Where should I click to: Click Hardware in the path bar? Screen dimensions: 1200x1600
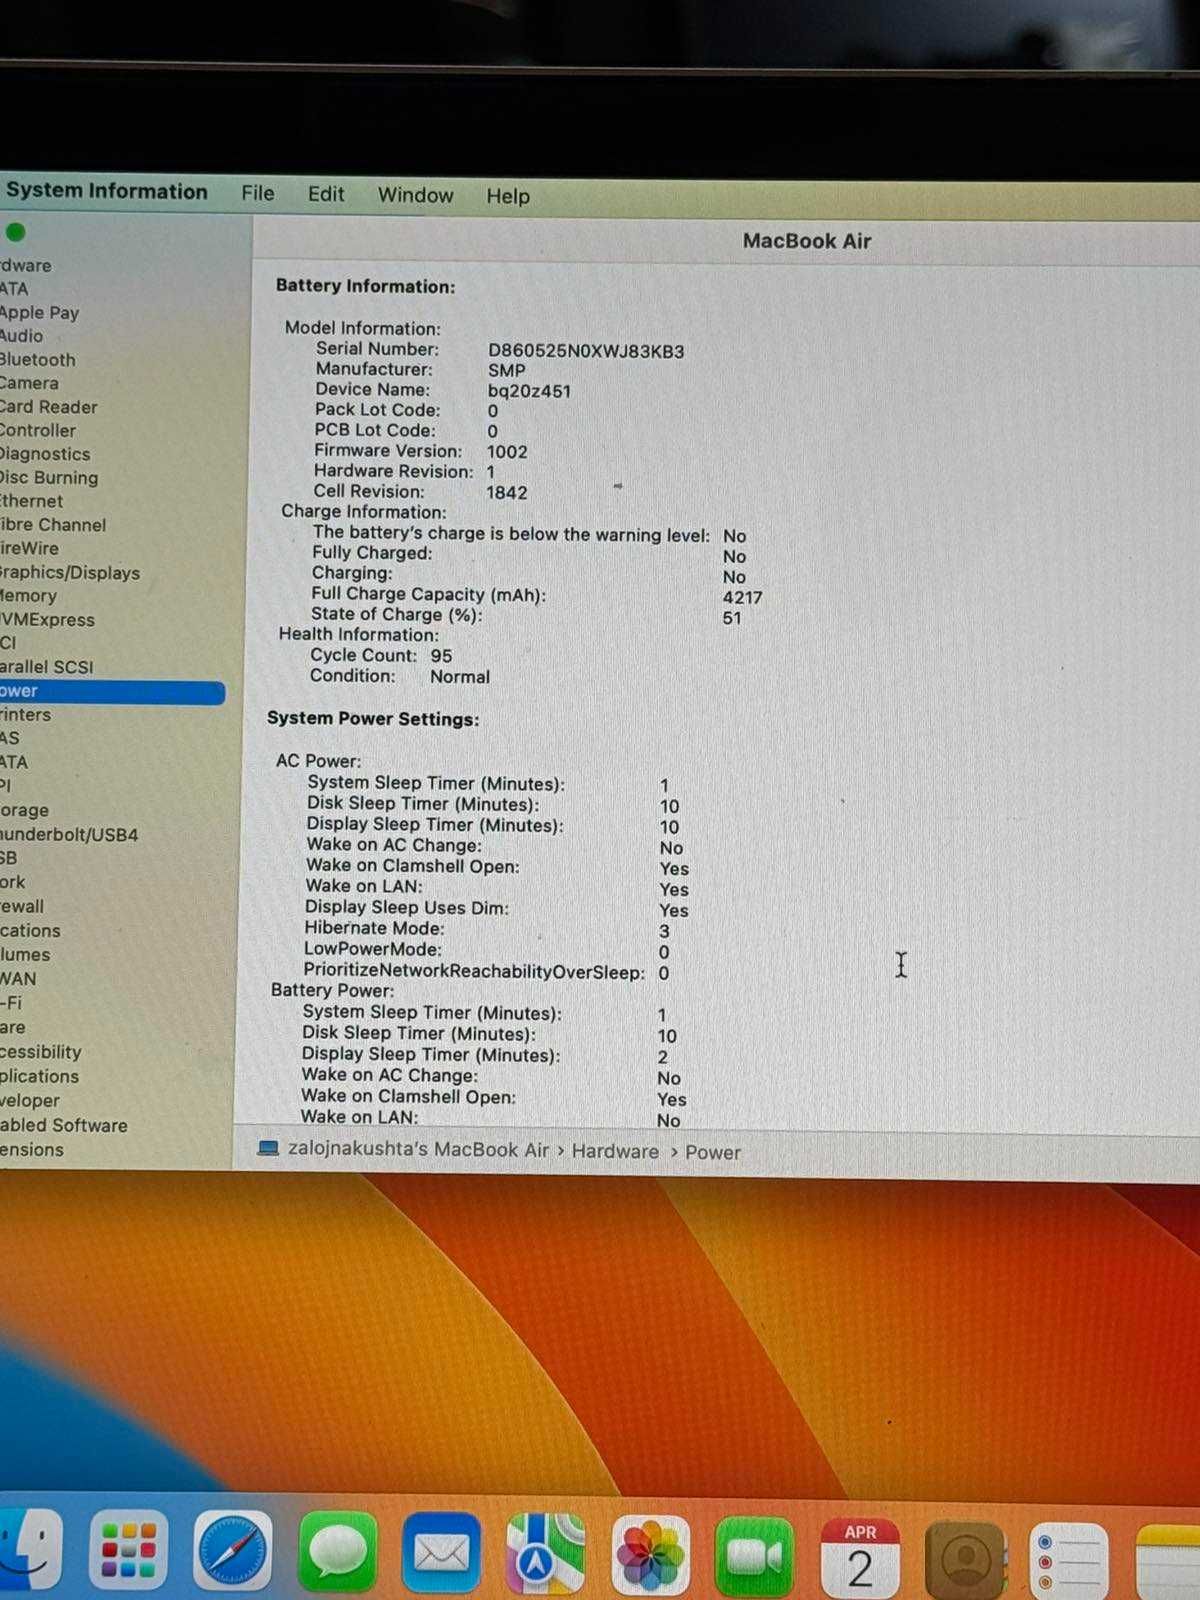615,1151
